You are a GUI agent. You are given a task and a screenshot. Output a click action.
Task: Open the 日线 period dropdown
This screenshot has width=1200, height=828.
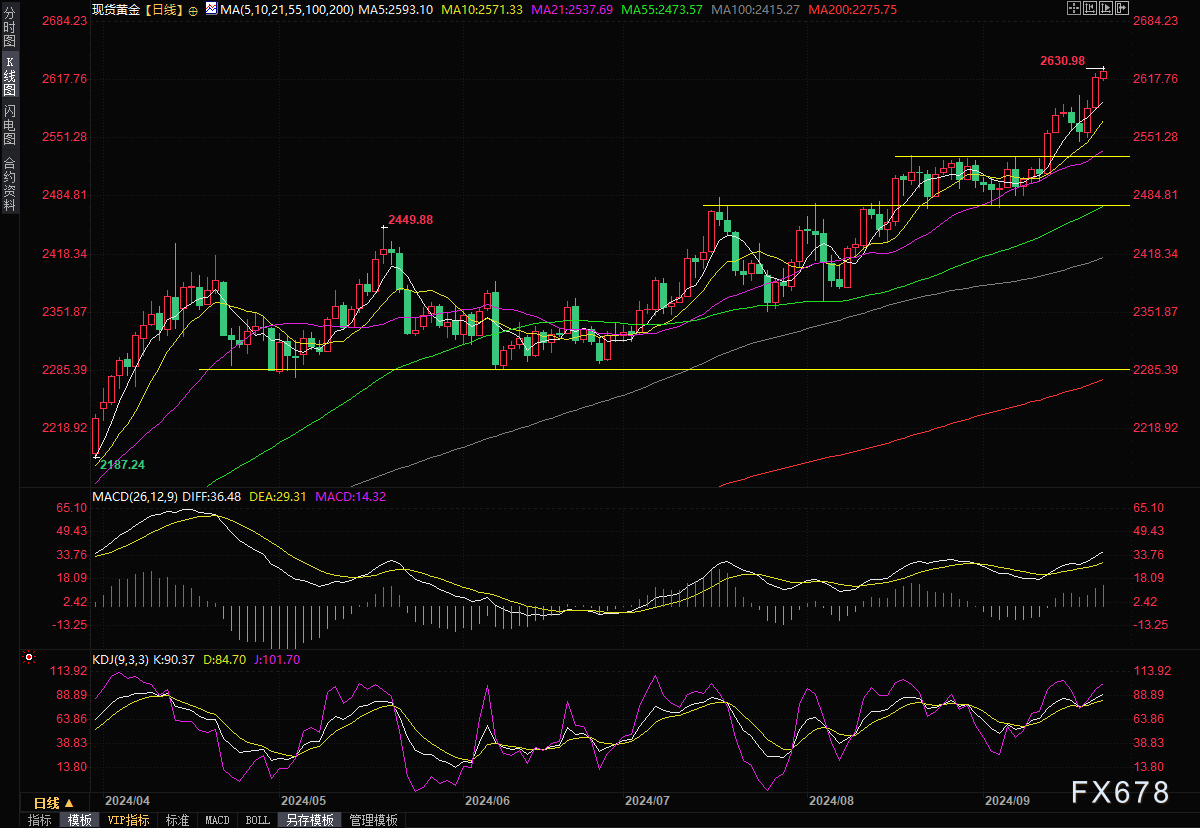(53, 803)
